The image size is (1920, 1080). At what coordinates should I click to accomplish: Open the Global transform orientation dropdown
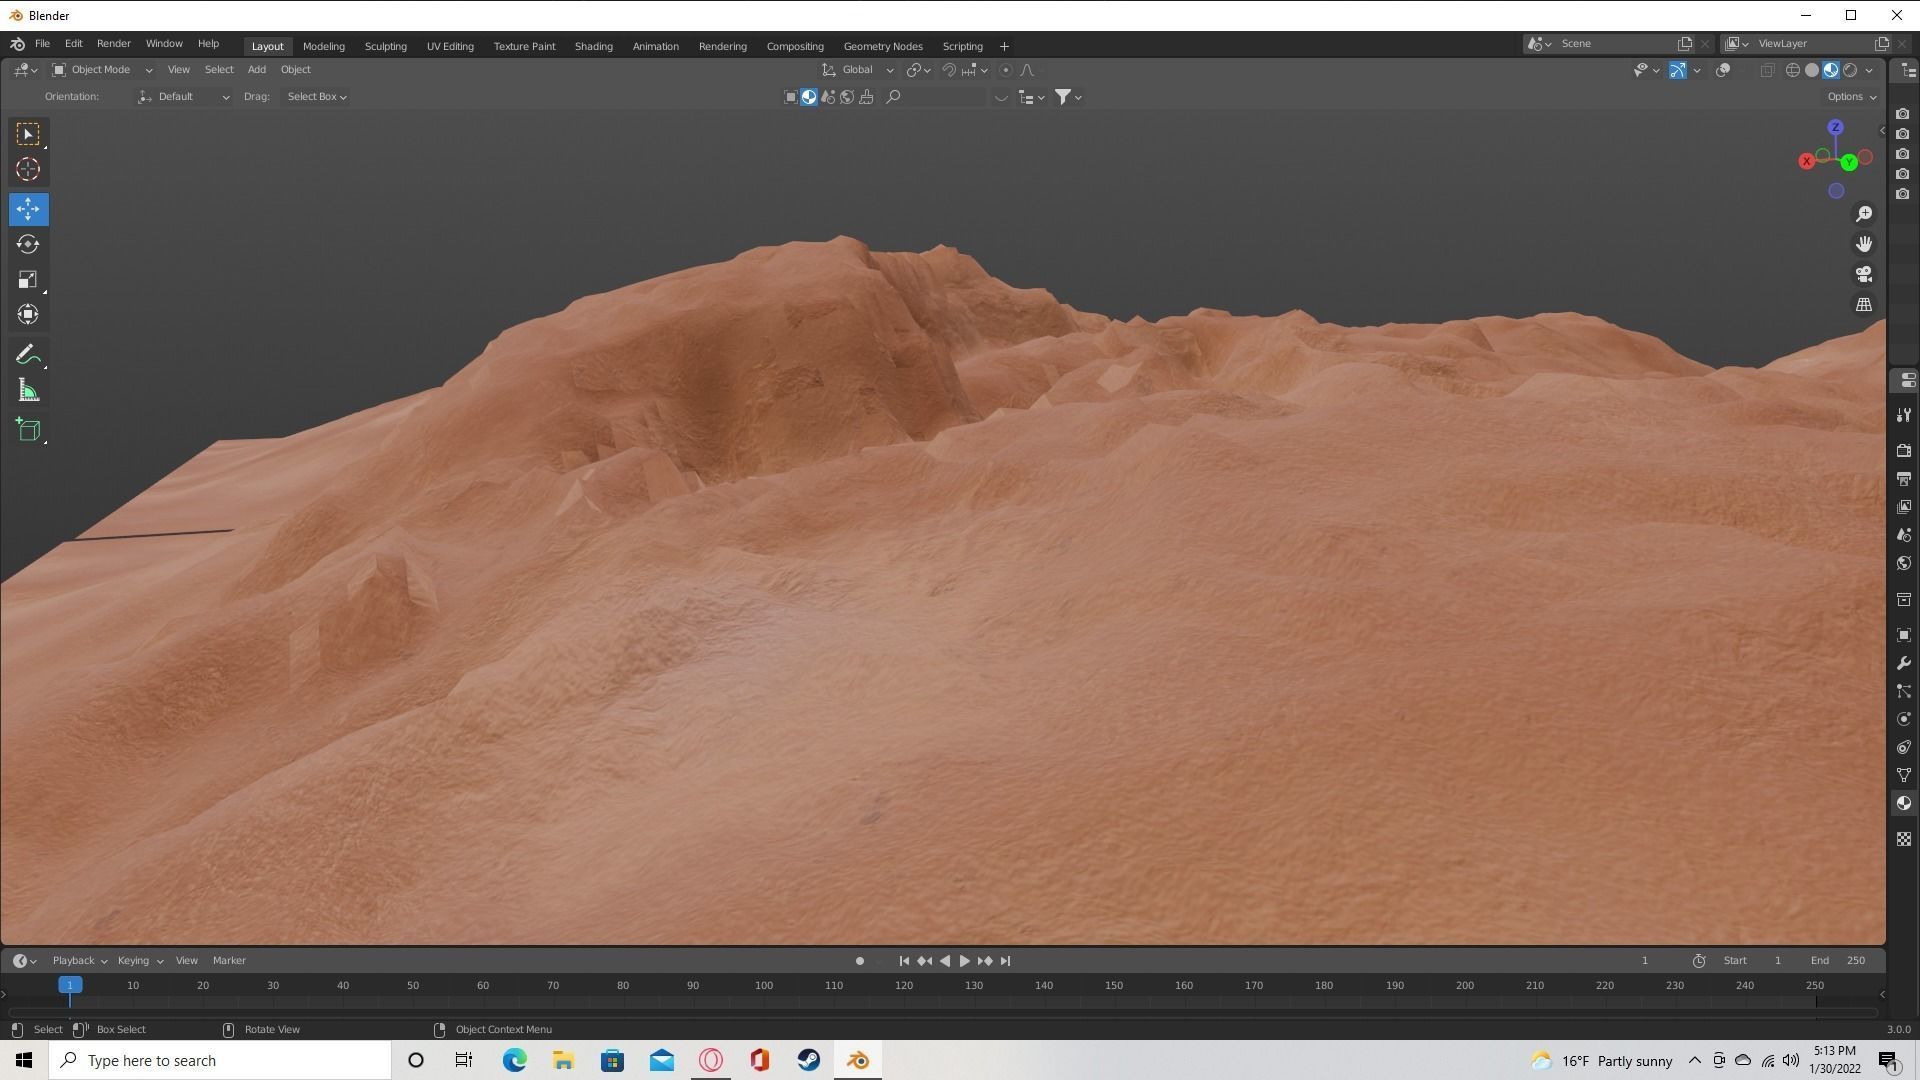coord(858,70)
